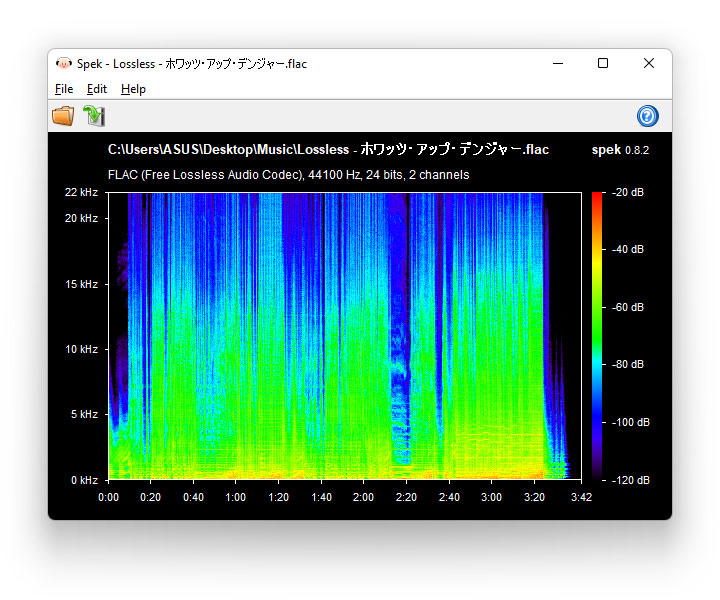Click the rainbow dB color scale bar
The height and width of the screenshot is (600, 720).
tap(597, 335)
